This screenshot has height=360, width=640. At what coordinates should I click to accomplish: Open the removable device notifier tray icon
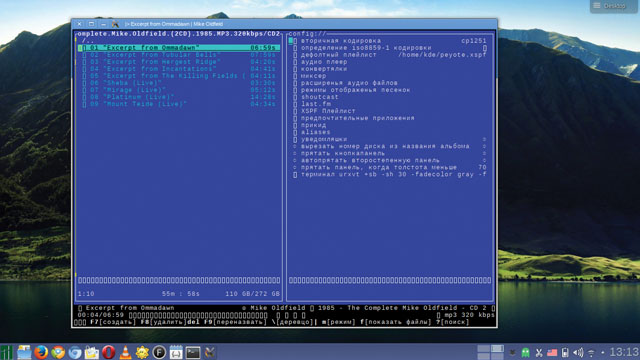point(565,352)
